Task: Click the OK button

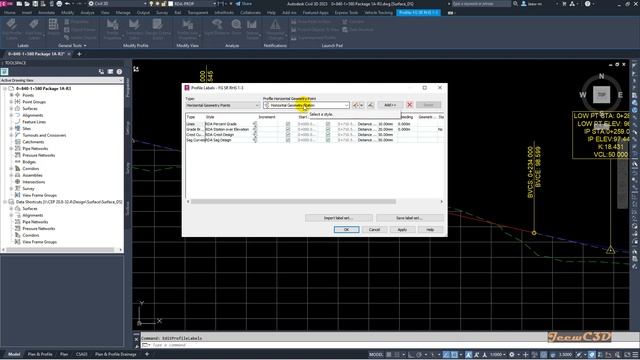Action: [x=347, y=230]
